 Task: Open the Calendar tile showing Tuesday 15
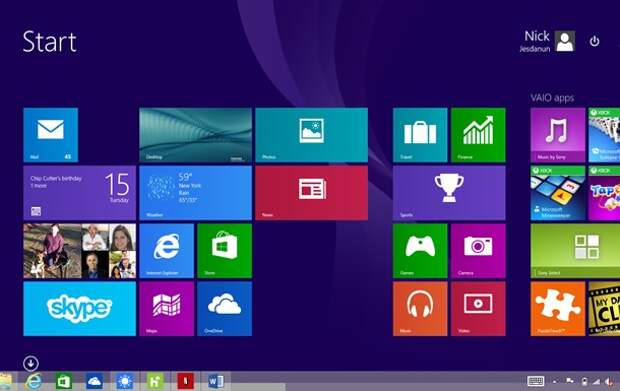point(79,193)
